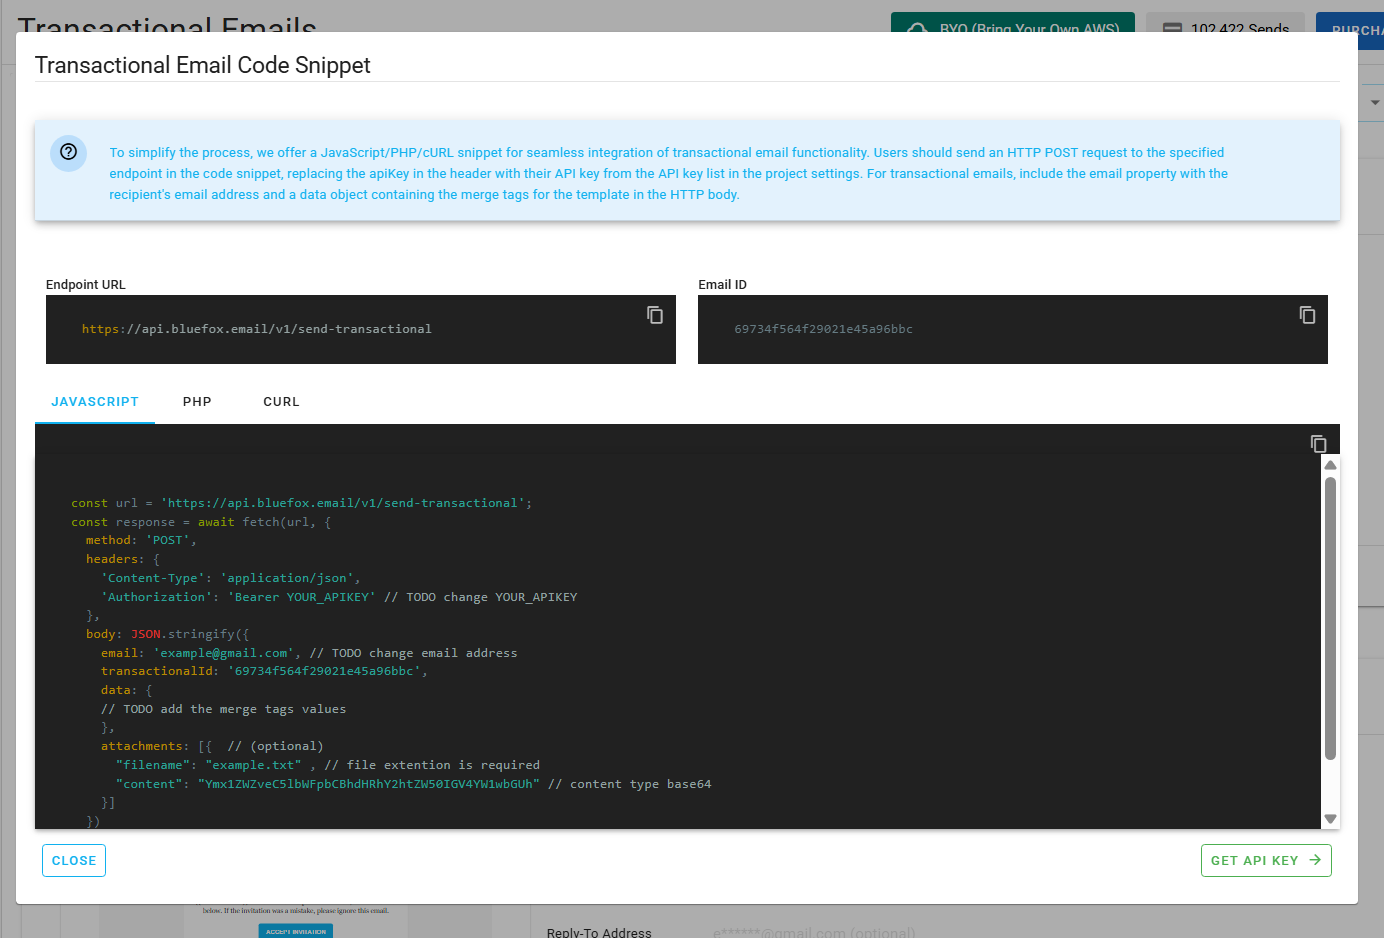Copy the Endpoint URL using its copy icon
The image size is (1384, 938).
click(655, 314)
